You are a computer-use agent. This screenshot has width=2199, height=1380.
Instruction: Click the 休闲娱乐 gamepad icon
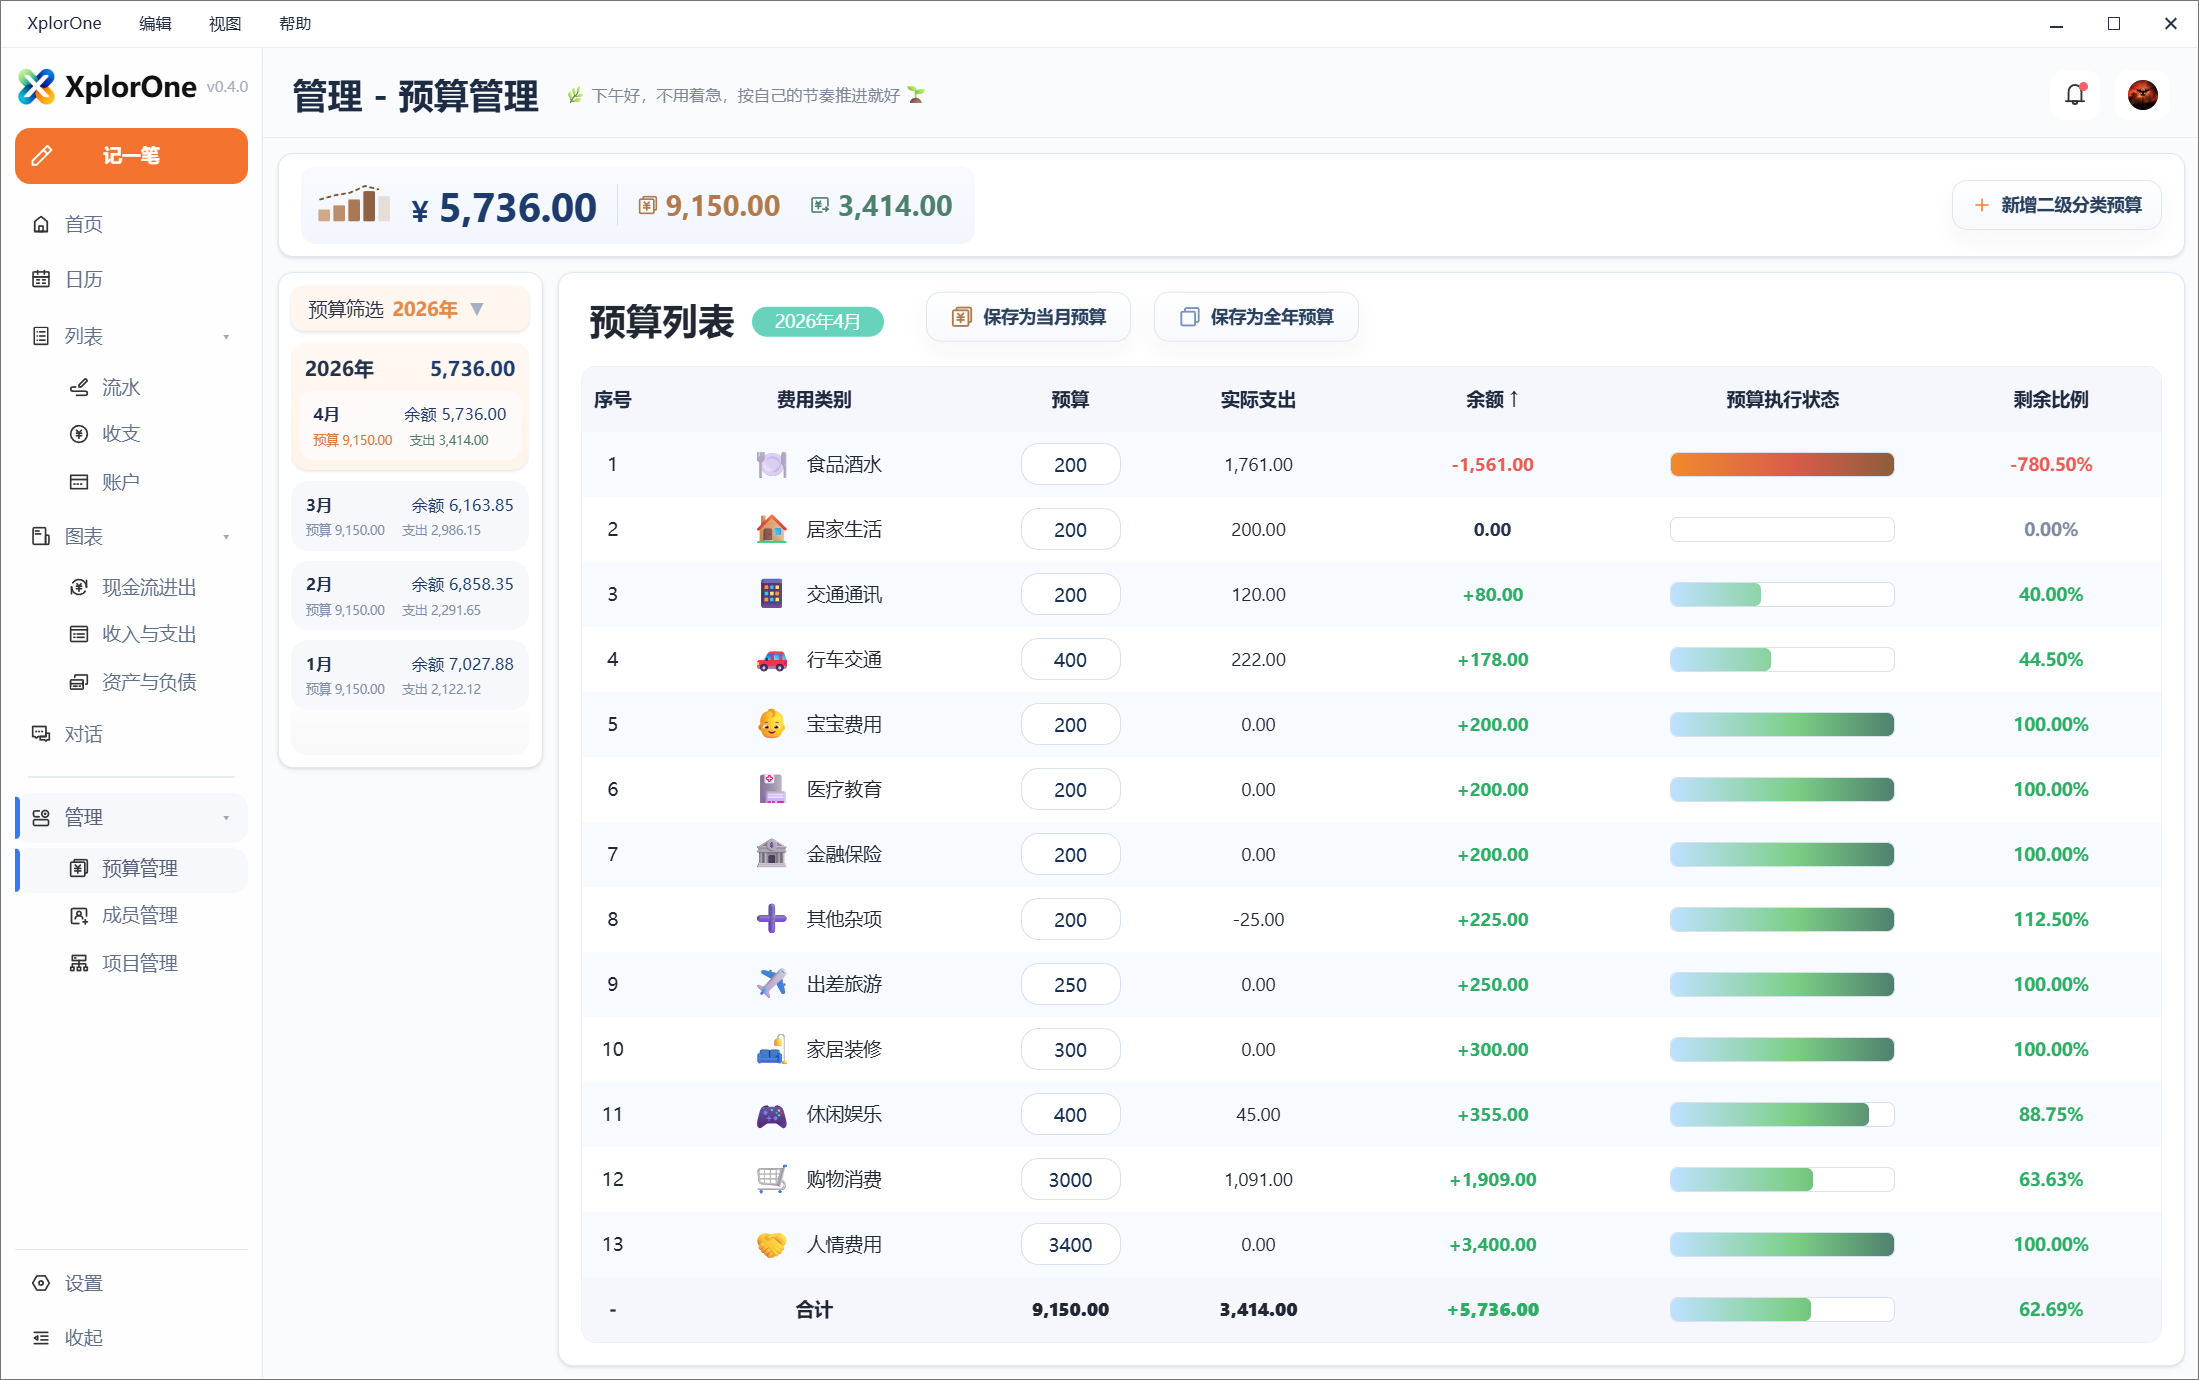tap(771, 1114)
